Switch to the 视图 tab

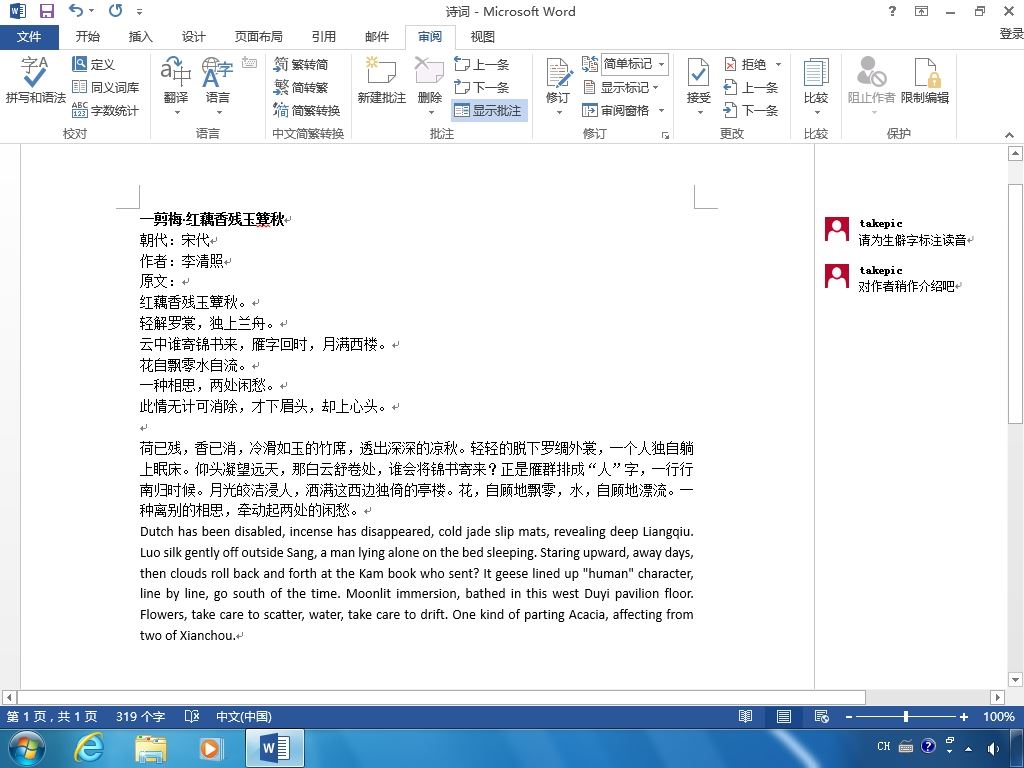point(483,37)
